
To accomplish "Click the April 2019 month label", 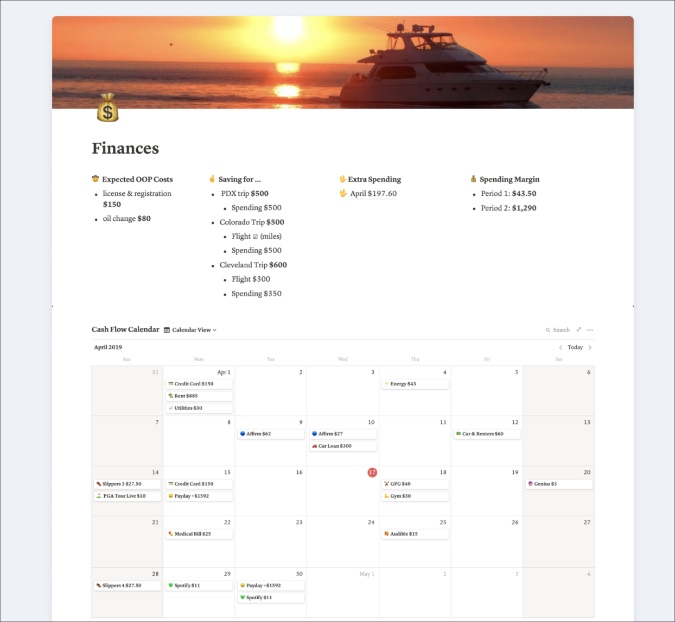I will [x=108, y=347].
